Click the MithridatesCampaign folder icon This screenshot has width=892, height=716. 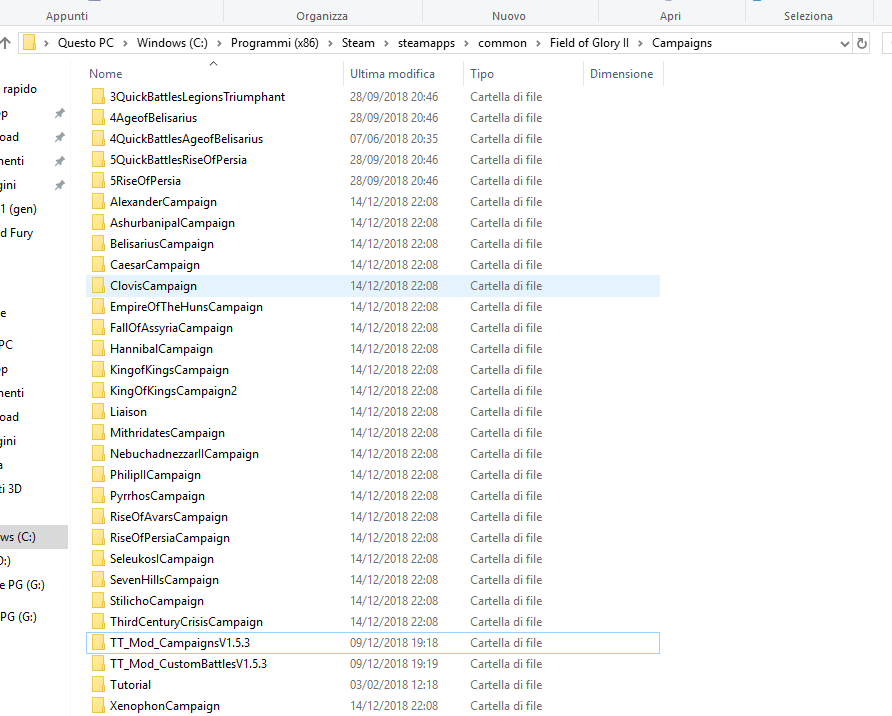pyautogui.click(x=98, y=433)
